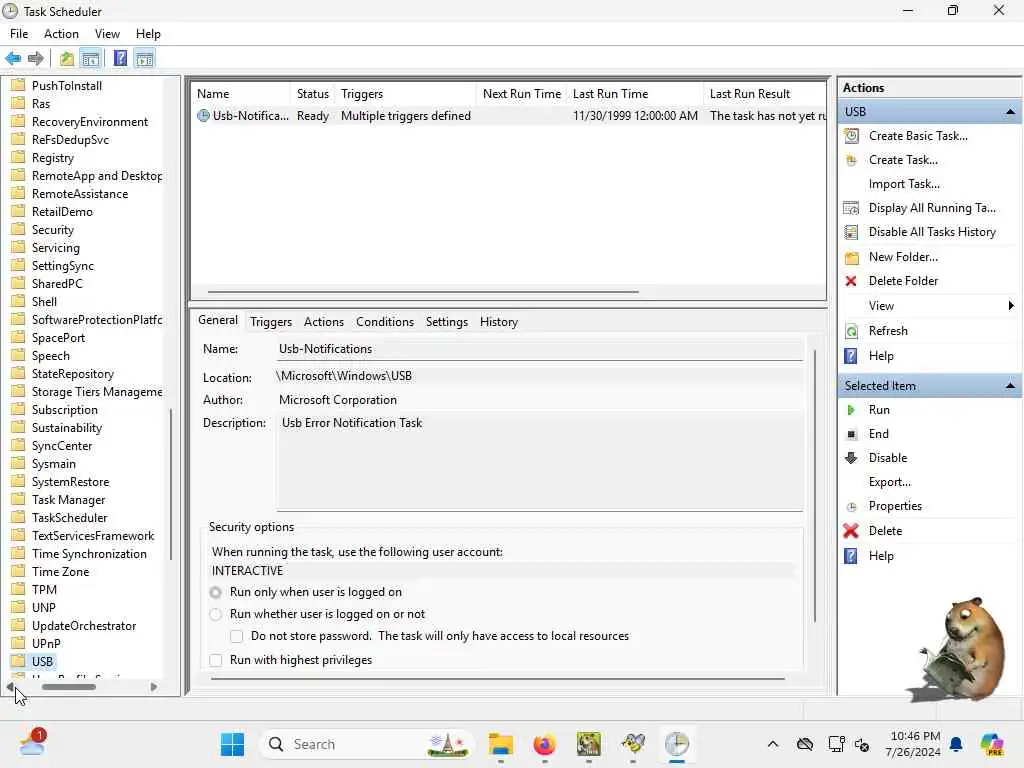1024x768 pixels.
Task: Click the red X Delete task icon
Action: [851, 531]
